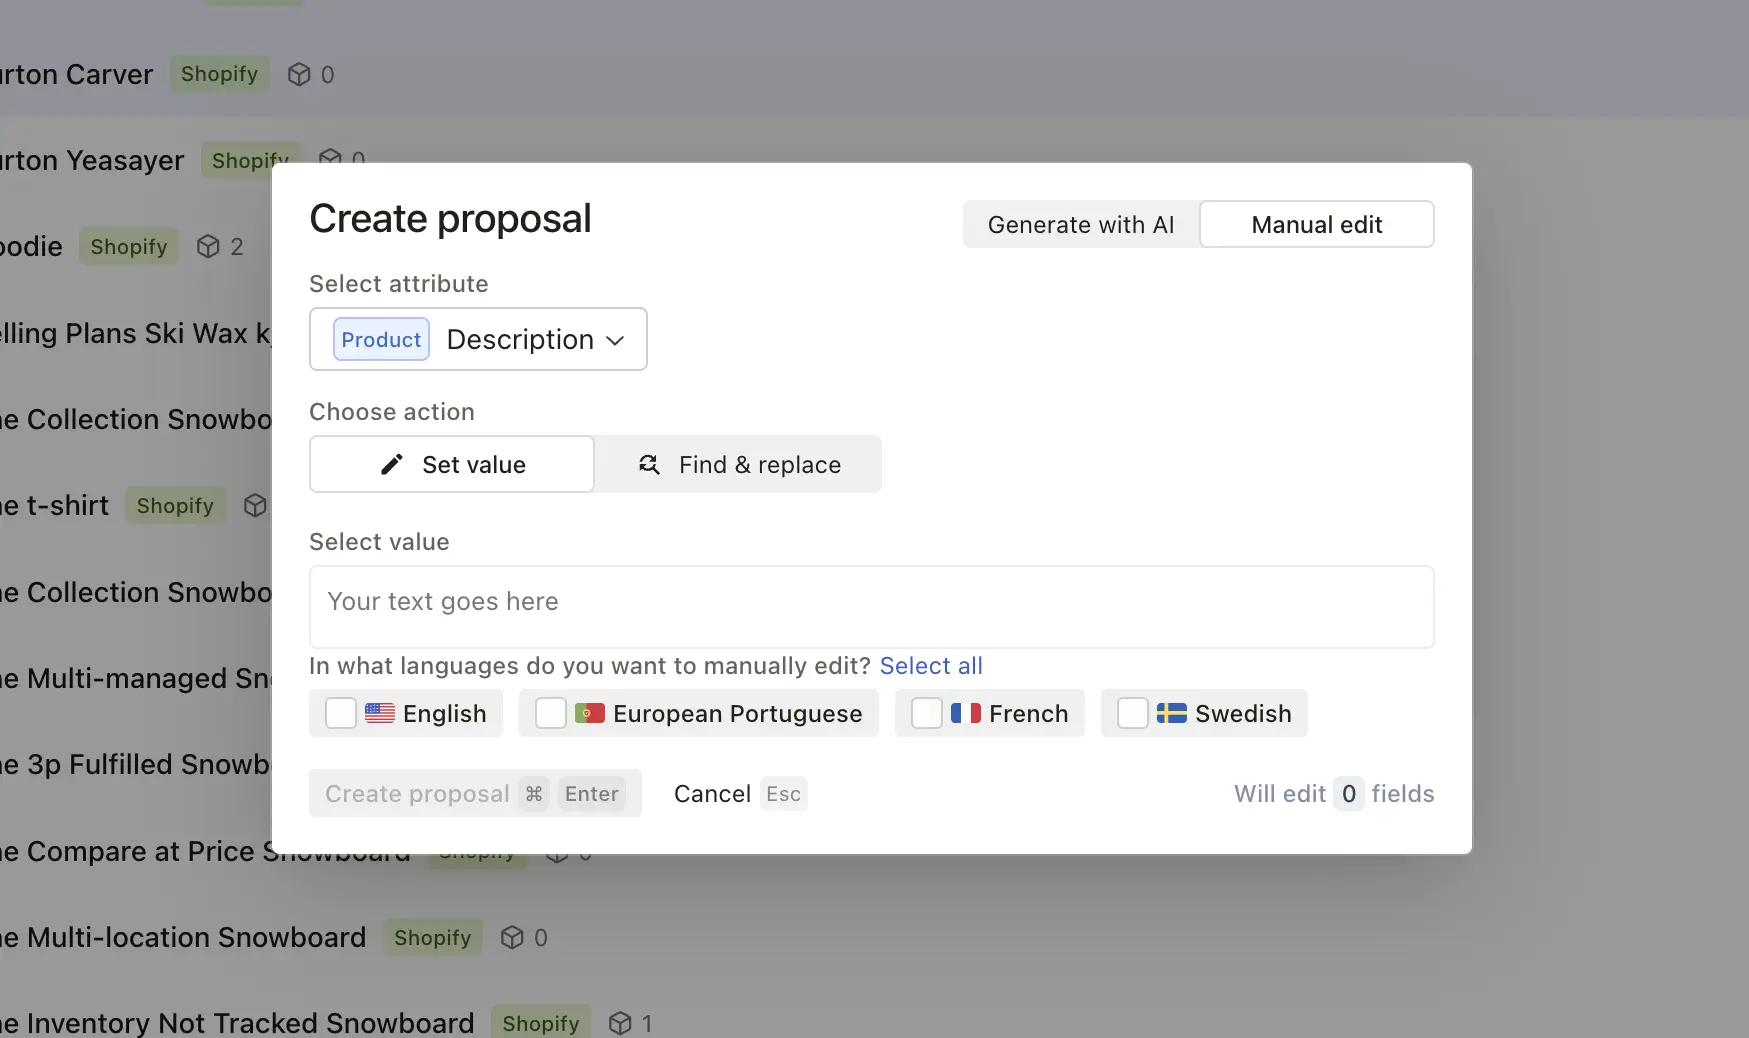
Task: Click the French flag icon
Action: pos(966,713)
